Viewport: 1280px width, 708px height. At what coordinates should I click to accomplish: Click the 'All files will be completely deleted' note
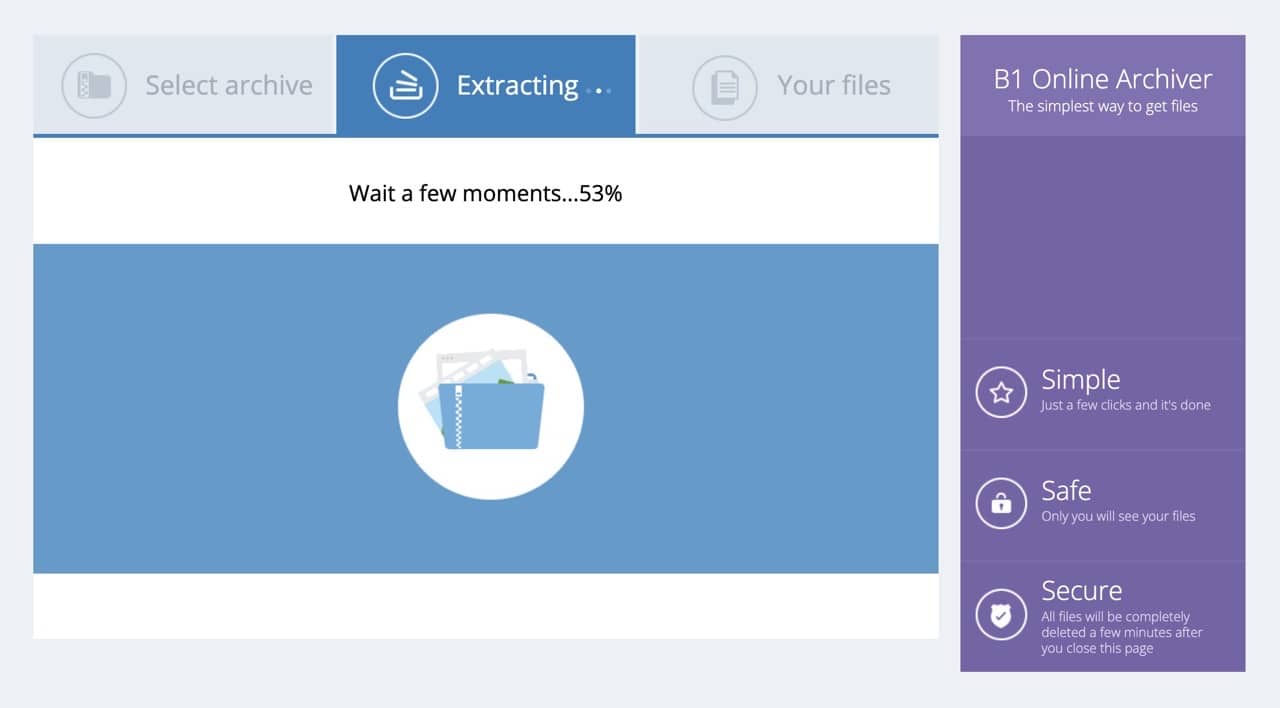point(1122,632)
